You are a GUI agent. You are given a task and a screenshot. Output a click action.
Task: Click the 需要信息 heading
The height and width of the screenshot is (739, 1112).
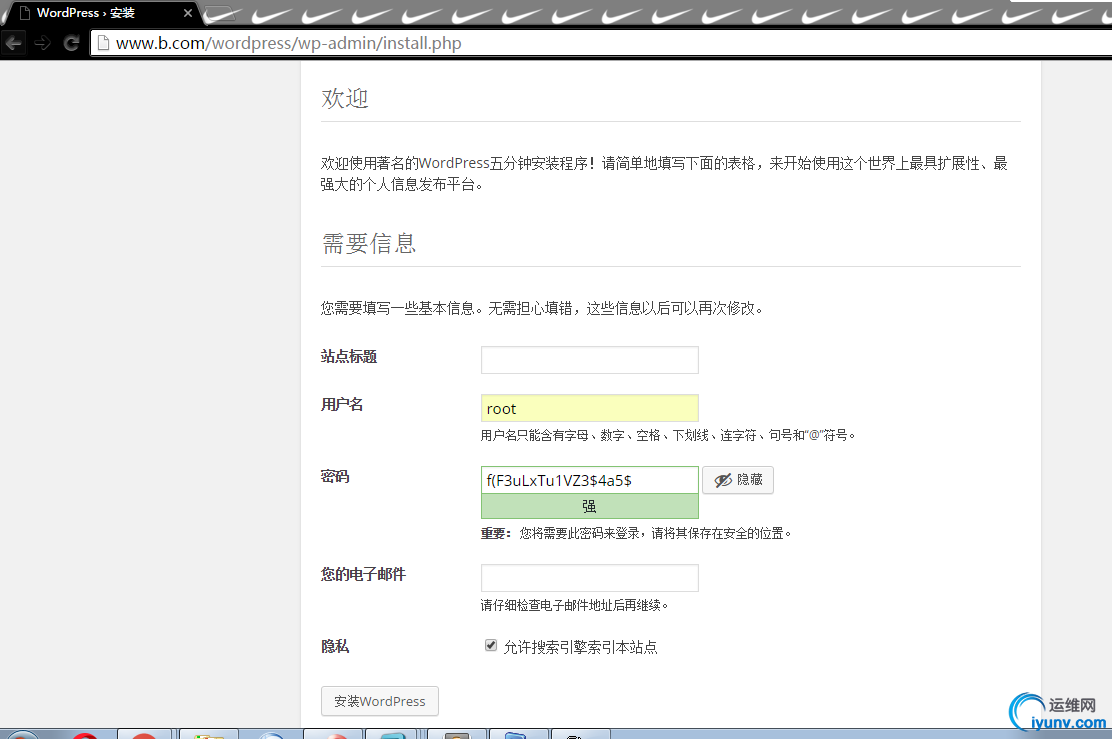pos(369,243)
